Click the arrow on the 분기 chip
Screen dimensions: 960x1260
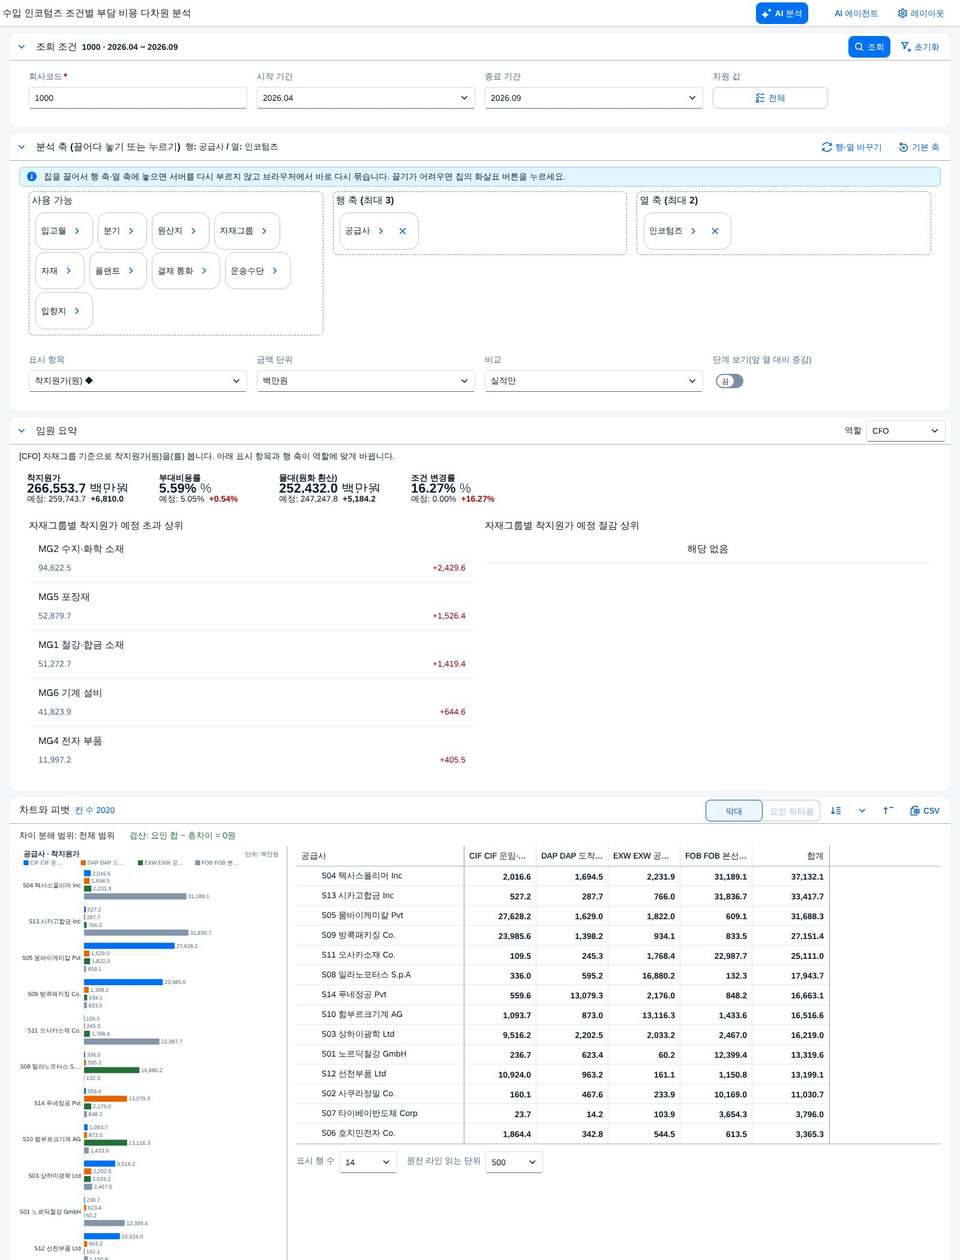pos(131,231)
